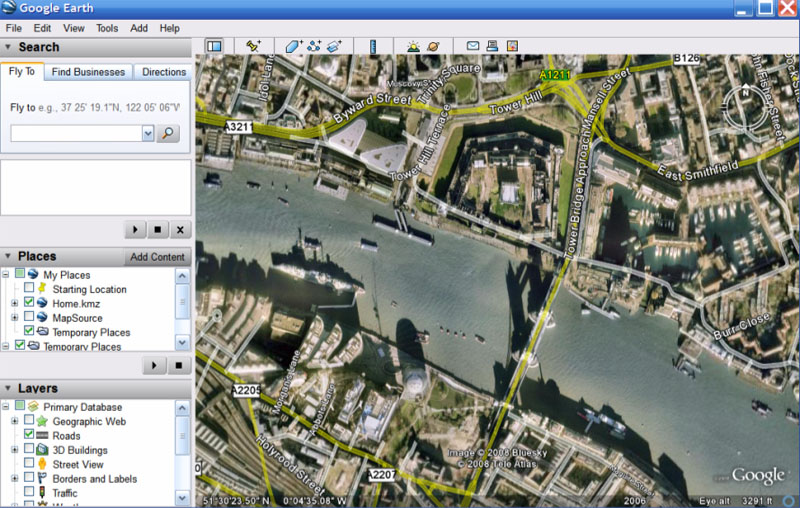Screen dimensions: 800x508
Task: Disable the Roads layer checkbox
Action: (x=29, y=434)
